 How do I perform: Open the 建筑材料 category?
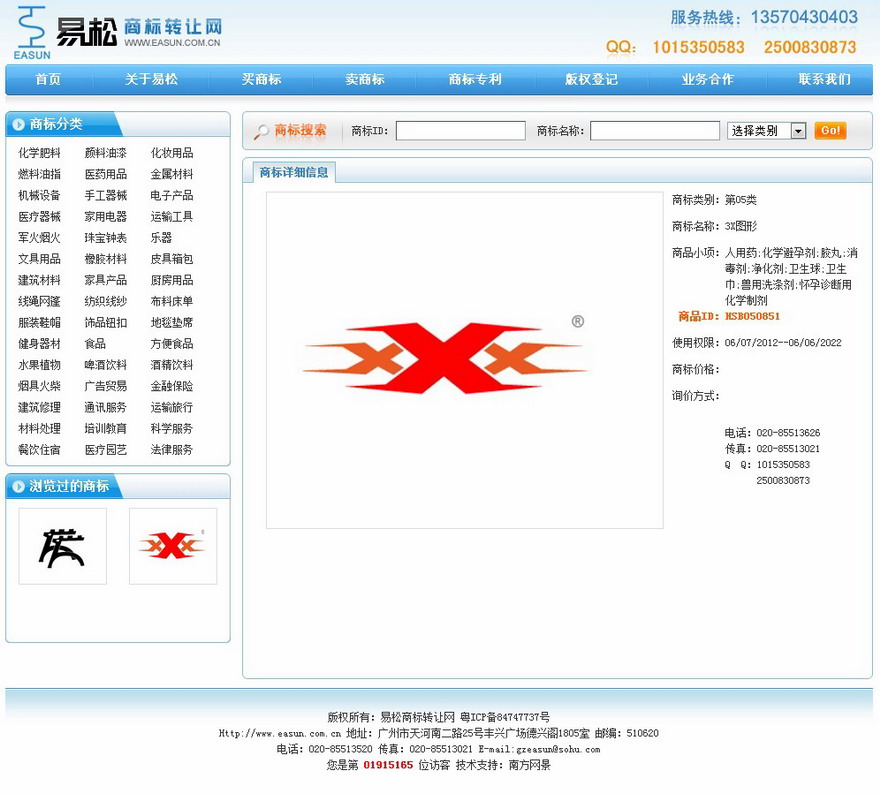(39, 280)
